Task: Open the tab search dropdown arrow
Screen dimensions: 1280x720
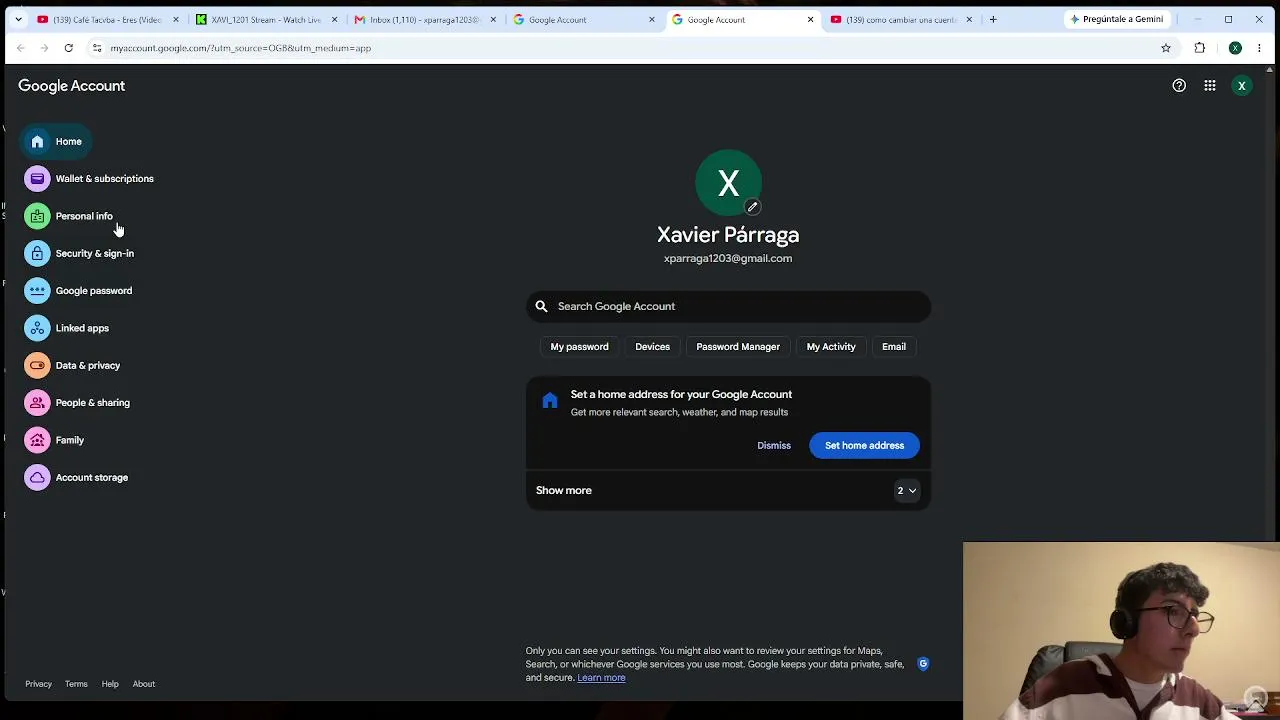Action: tap(18, 19)
